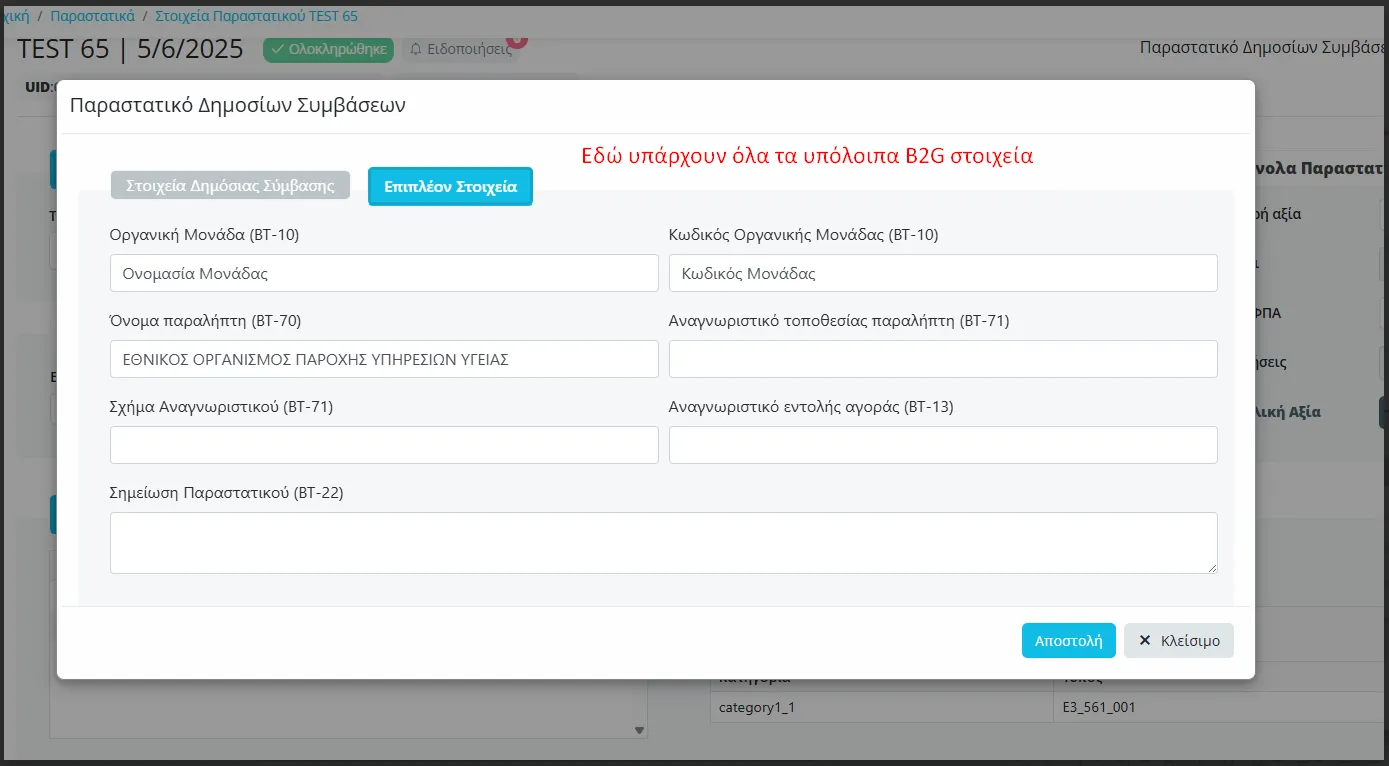Open the Παραστατικά breadcrumb link
This screenshot has width=1389, height=766.
92,16
